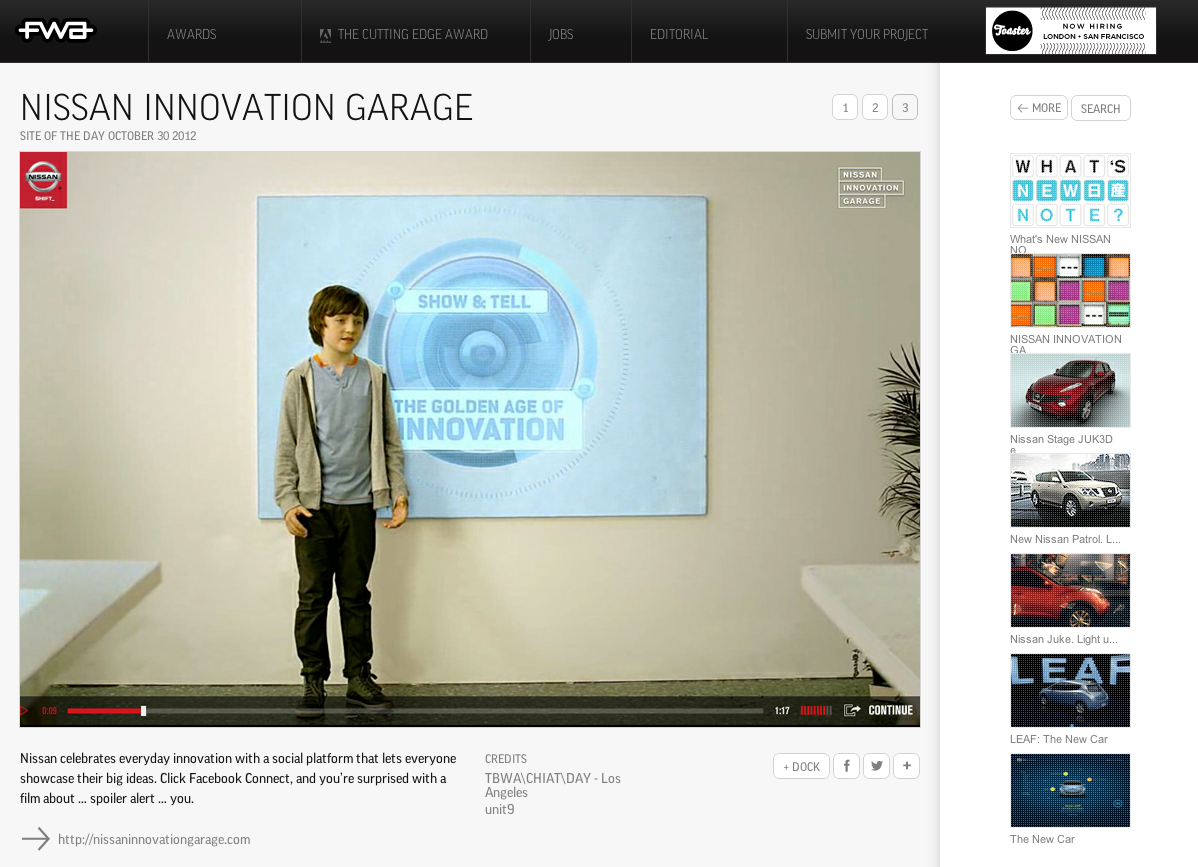The image size is (1198, 867).
Task: Open the unit9 credit link
Action: (500, 809)
